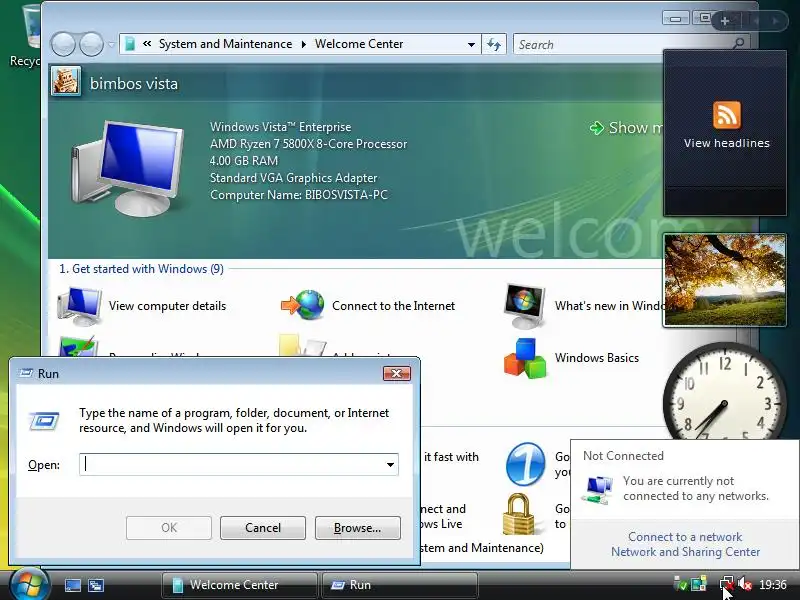Click View headlines in feed gadget

pos(727,143)
